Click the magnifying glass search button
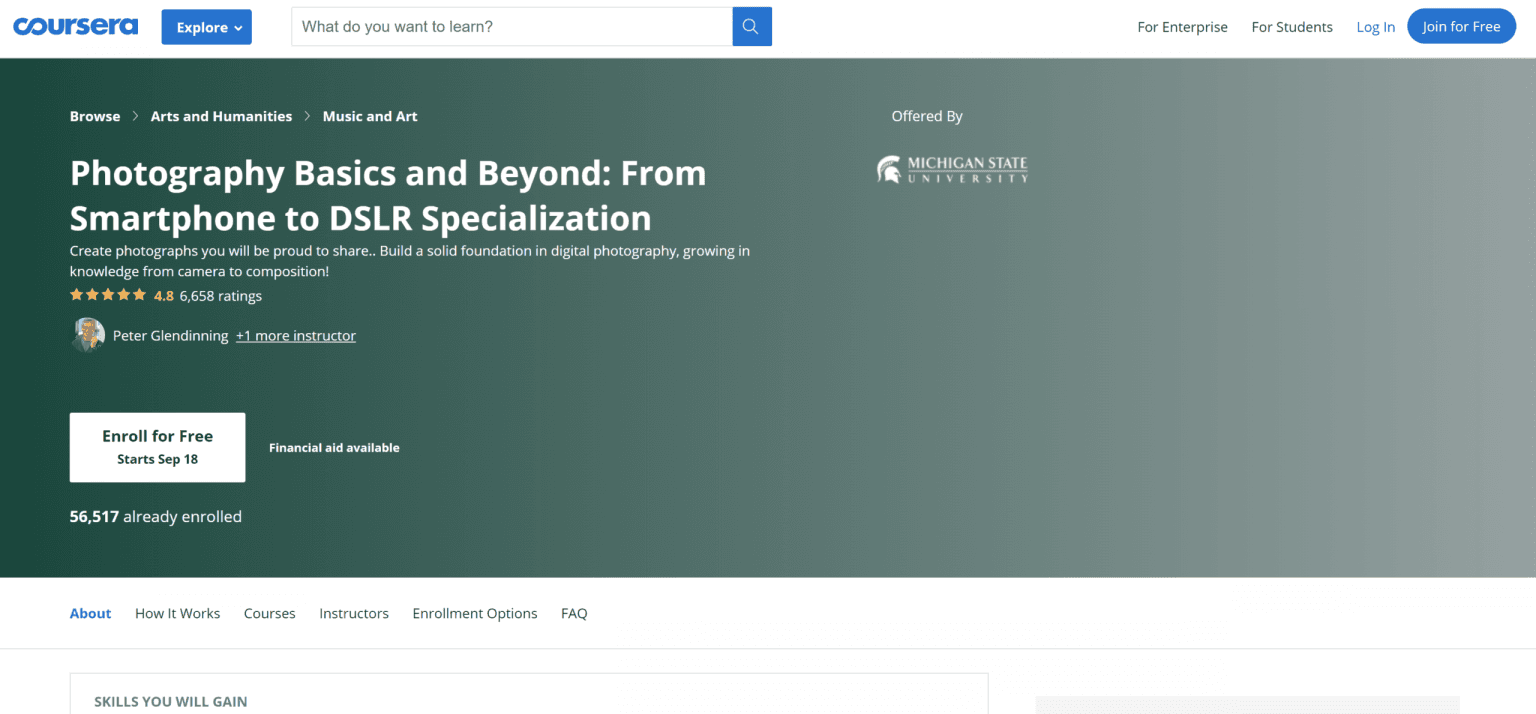This screenshot has height=714, width=1536. (x=752, y=27)
